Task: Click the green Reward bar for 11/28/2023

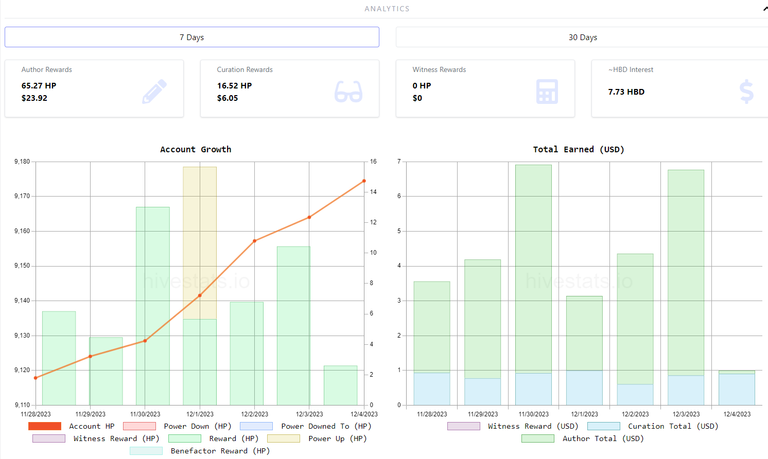Action: (x=59, y=358)
